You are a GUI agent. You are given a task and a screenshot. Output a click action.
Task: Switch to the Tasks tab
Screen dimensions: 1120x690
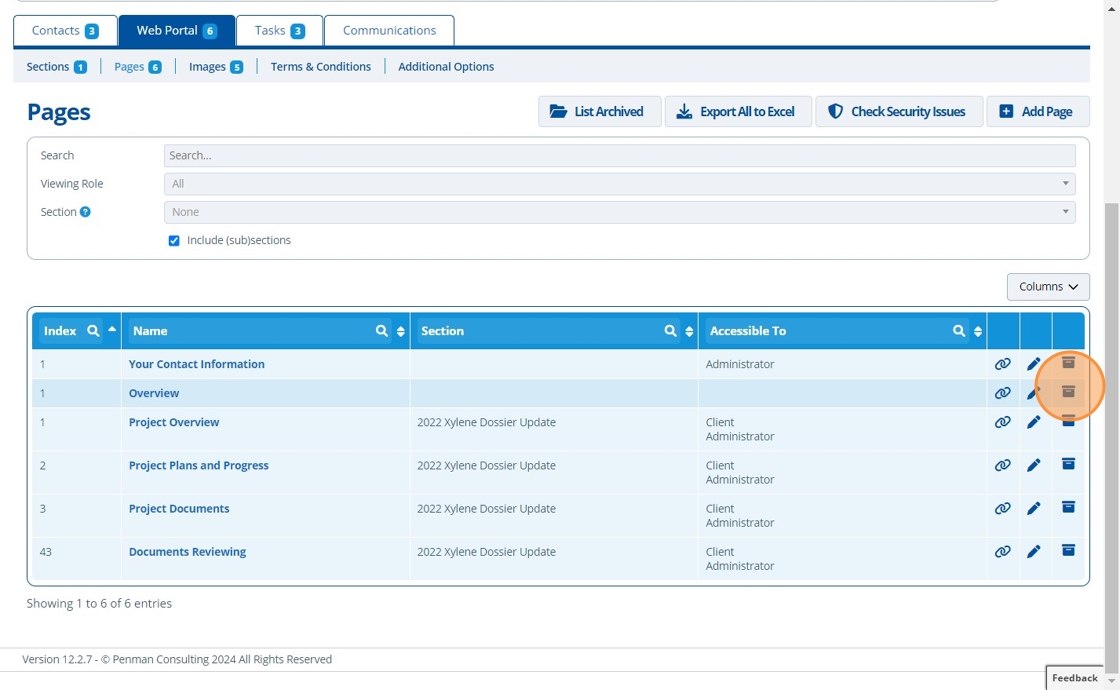coord(279,31)
